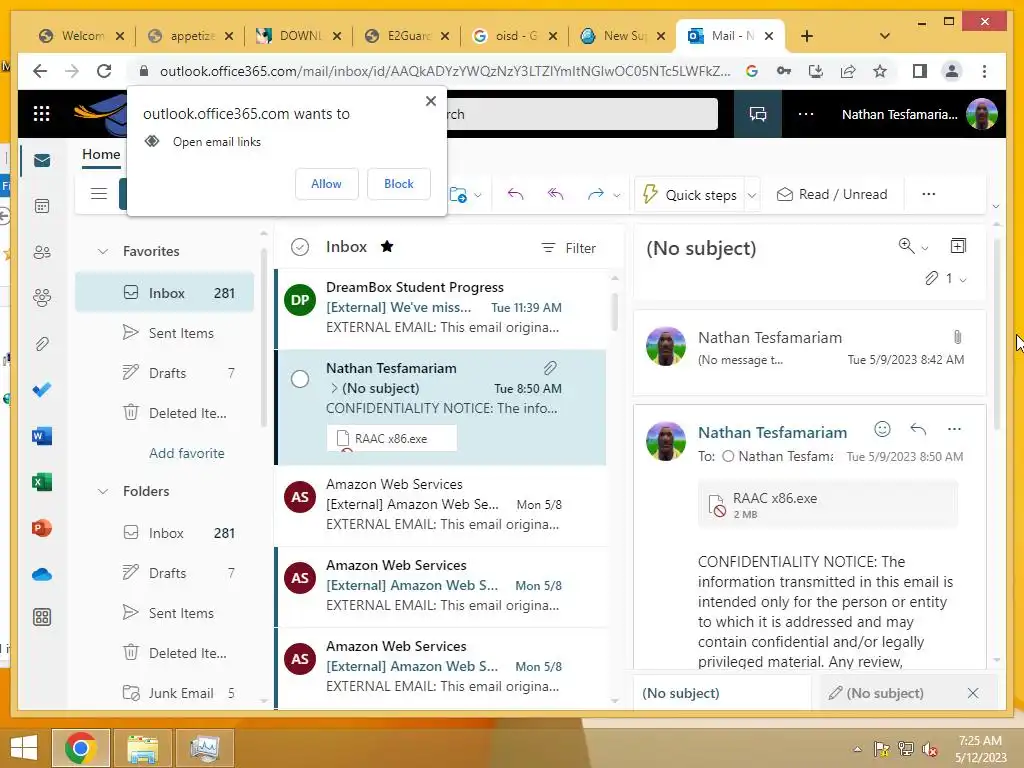Open the Forward options dropdown arrow
This screenshot has height=768, width=1024.
(x=616, y=195)
